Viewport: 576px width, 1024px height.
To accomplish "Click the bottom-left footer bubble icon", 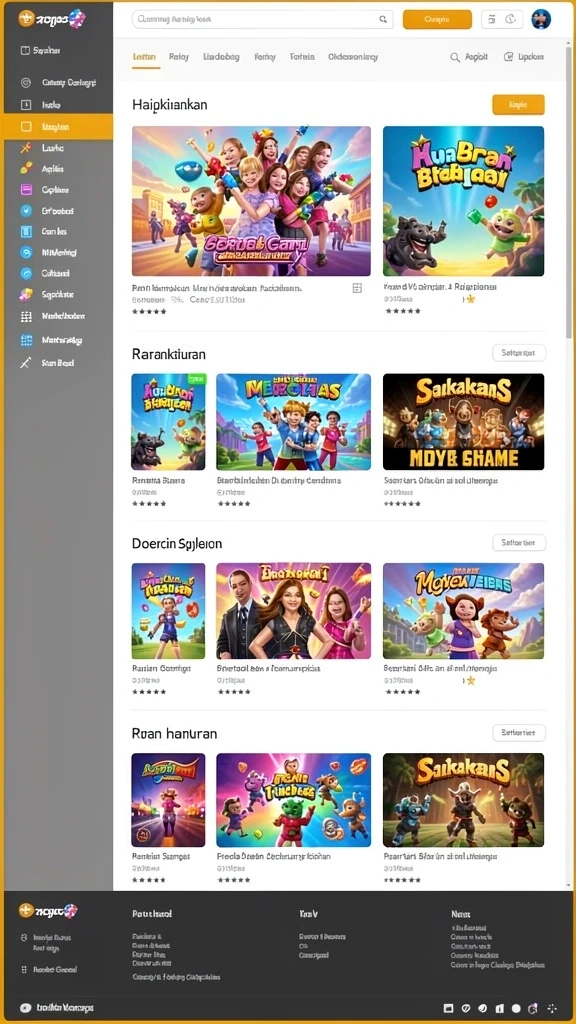I will pyautogui.click(x=25, y=1008).
